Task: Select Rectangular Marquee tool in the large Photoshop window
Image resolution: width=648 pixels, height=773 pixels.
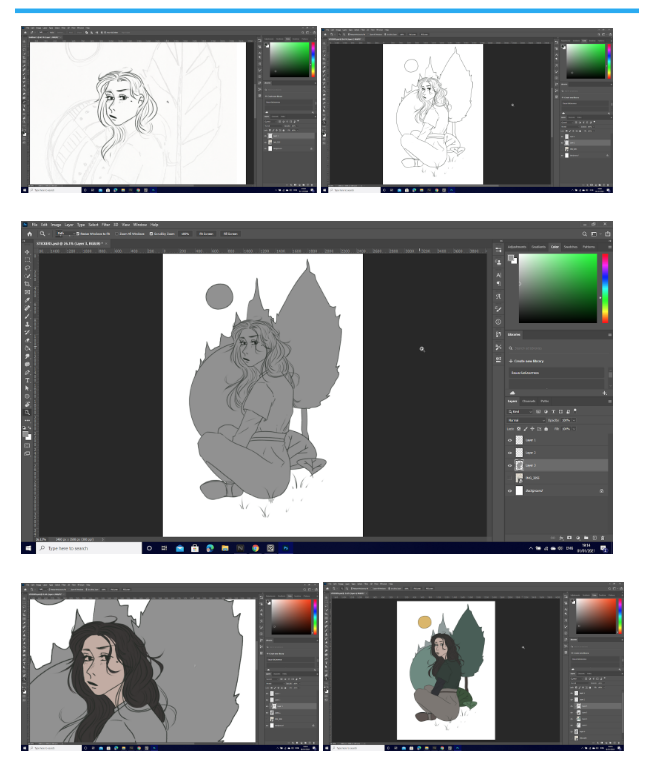Action: (27, 260)
